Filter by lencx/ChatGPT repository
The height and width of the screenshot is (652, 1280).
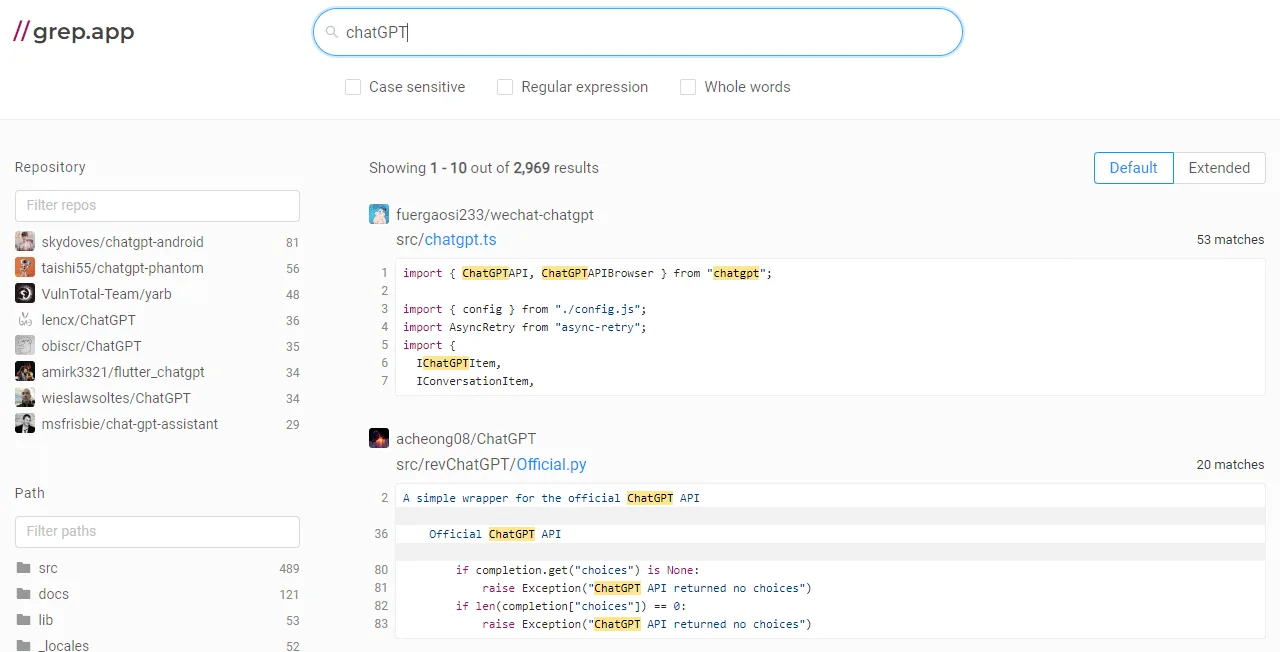click(88, 320)
